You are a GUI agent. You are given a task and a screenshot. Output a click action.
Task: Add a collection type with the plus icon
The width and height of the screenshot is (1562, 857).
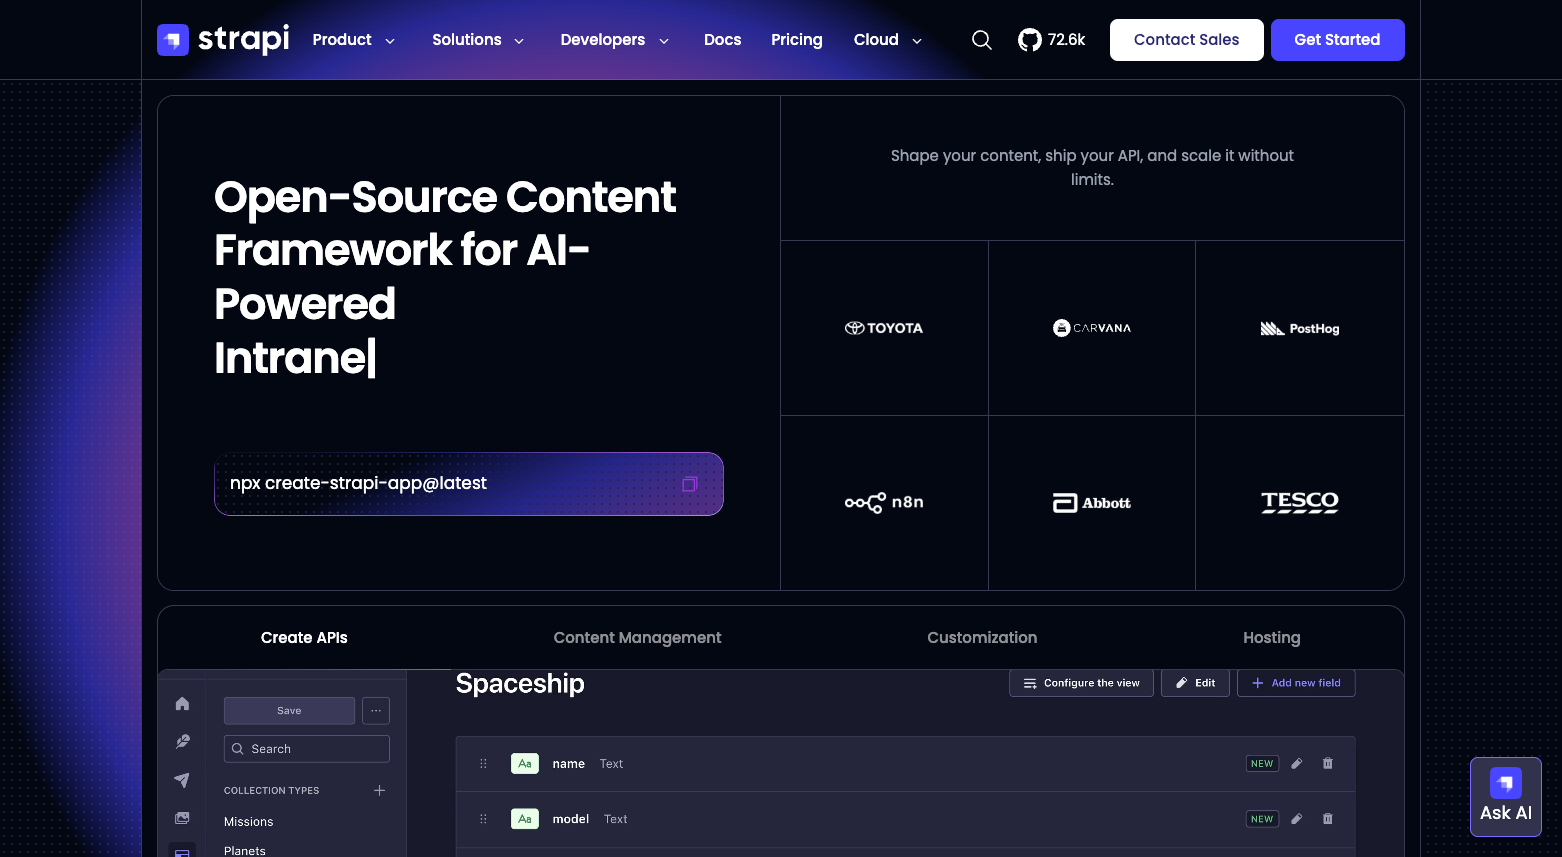380,790
